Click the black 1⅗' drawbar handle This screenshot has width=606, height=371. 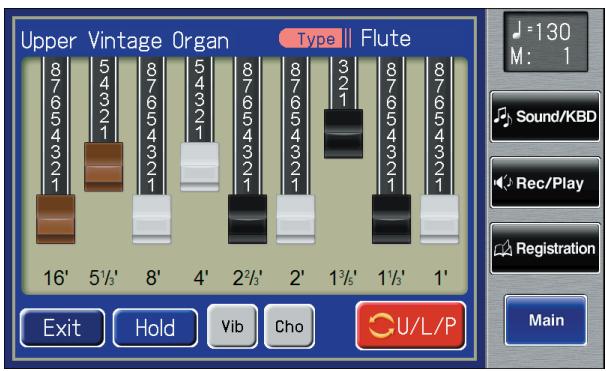click(343, 134)
